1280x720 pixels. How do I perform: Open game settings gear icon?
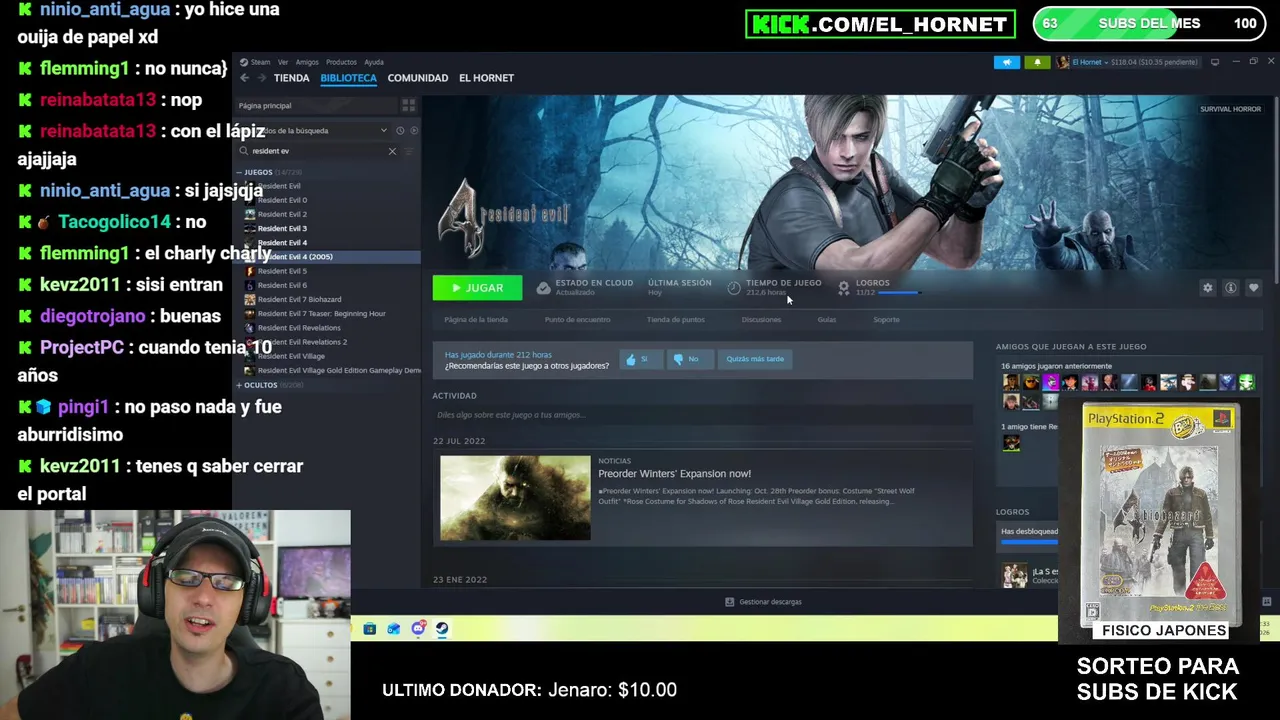click(1208, 288)
